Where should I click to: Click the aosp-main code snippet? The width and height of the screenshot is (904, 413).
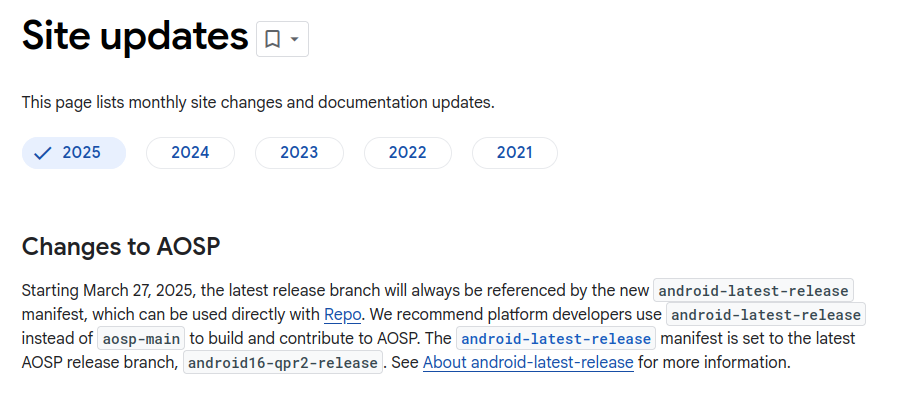[x=141, y=338]
